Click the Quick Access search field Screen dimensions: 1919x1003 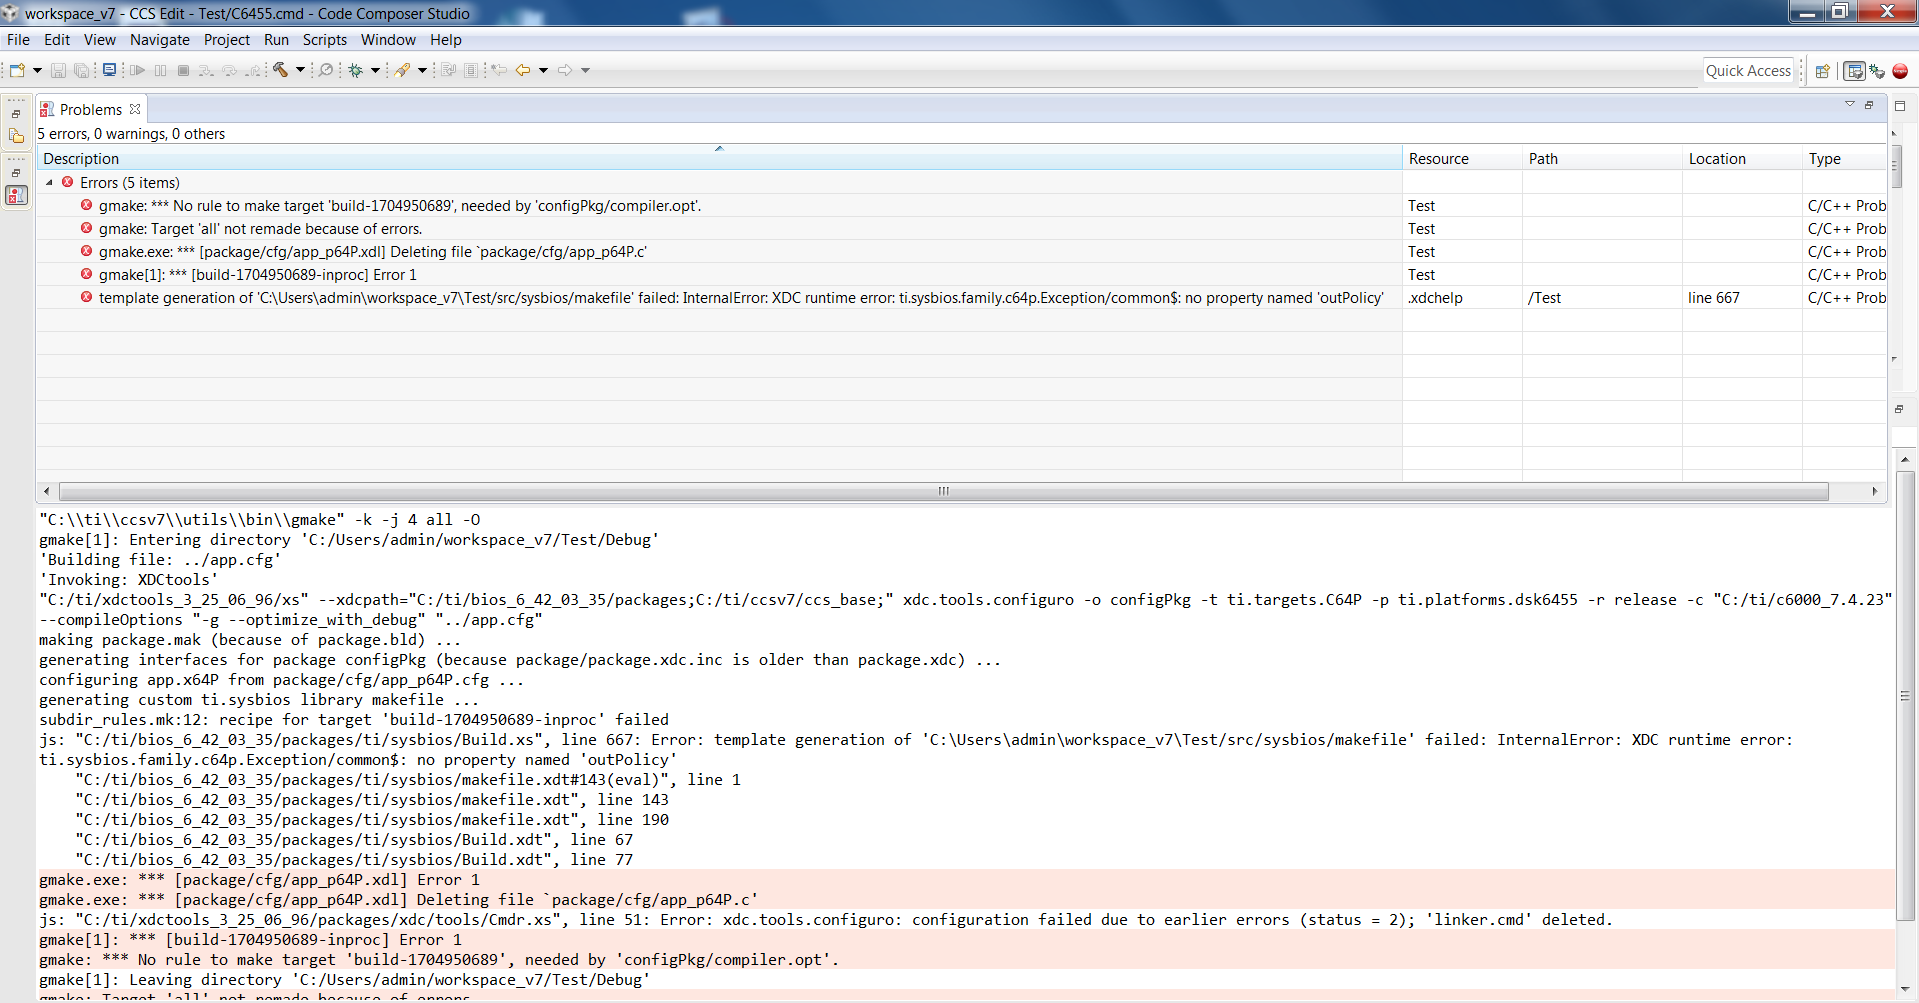pyautogui.click(x=1748, y=71)
